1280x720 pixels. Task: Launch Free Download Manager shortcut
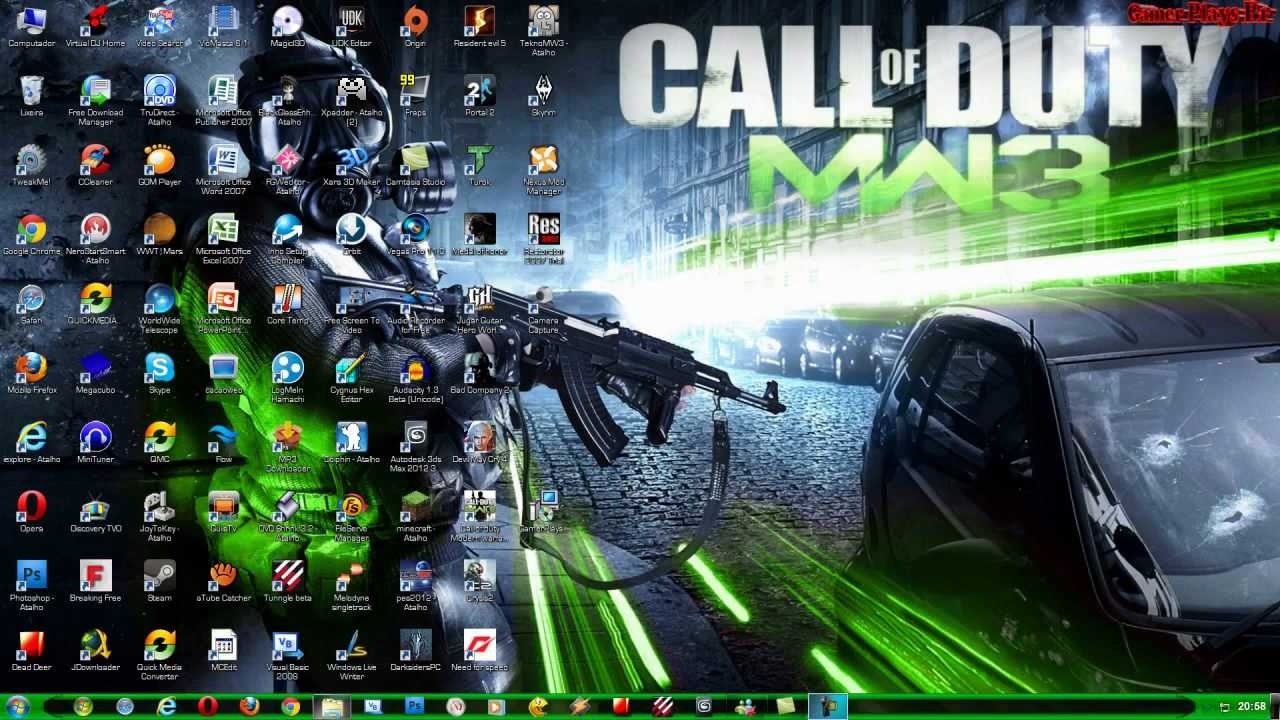click(96, 100)
